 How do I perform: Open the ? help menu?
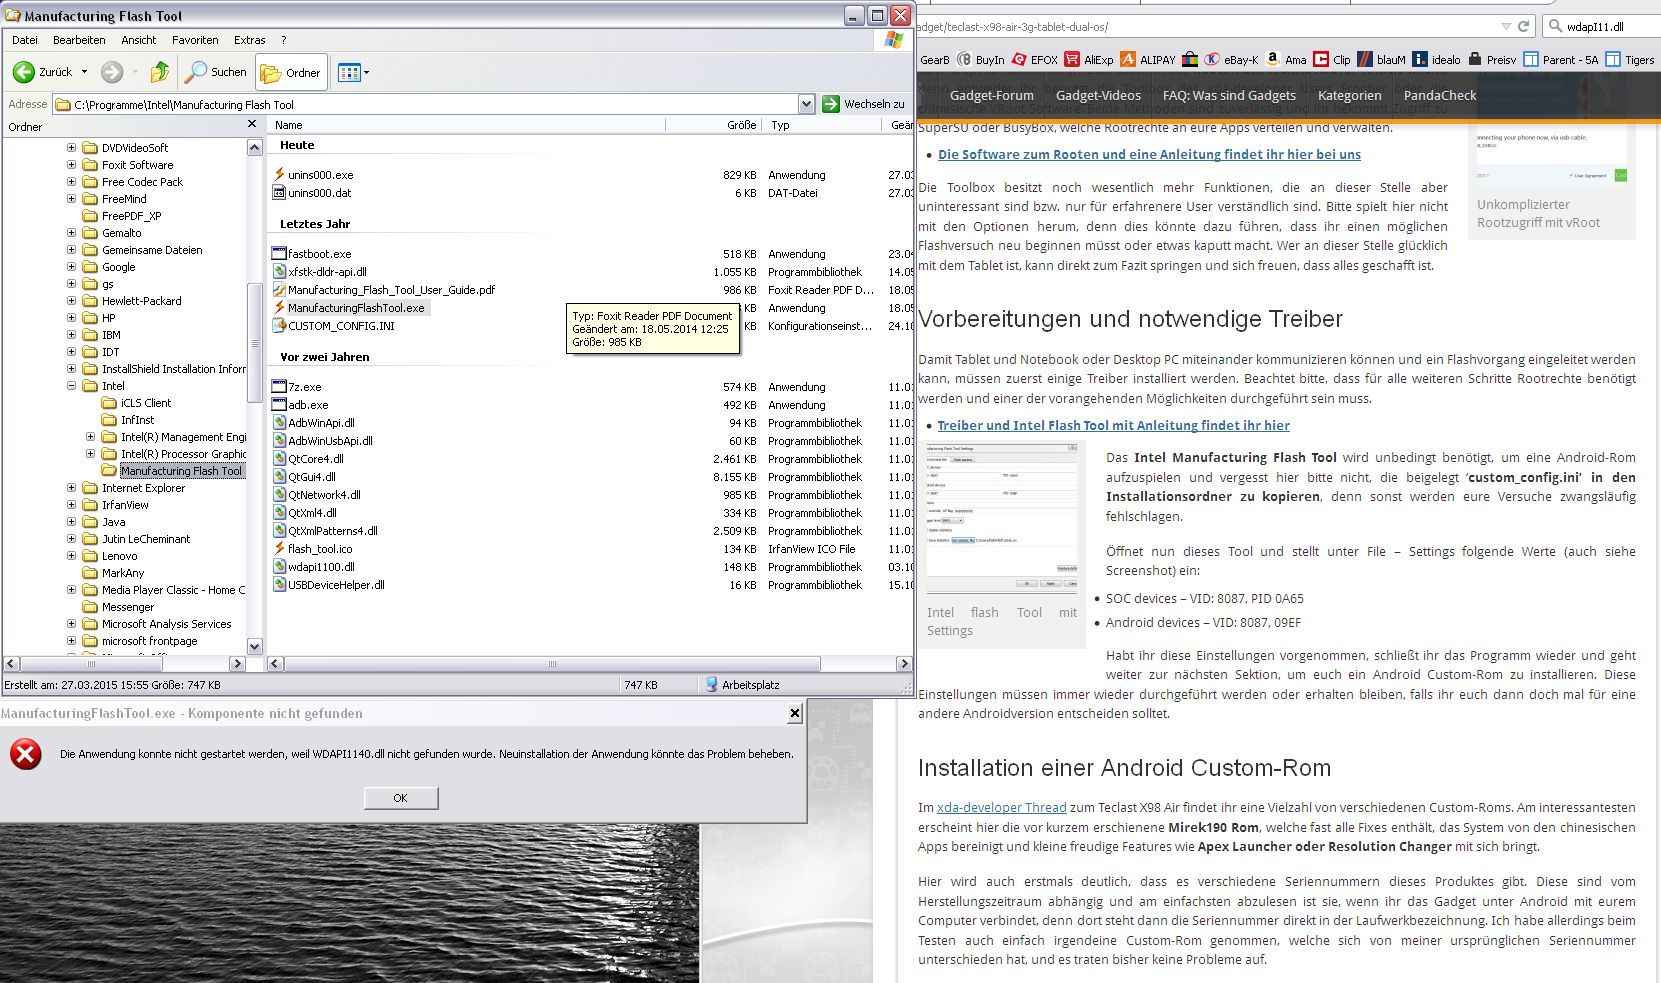[x=284, y=40]
